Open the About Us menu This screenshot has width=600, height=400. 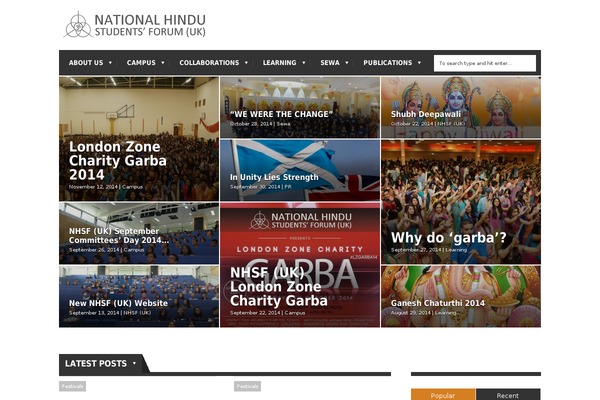point(86,63)
